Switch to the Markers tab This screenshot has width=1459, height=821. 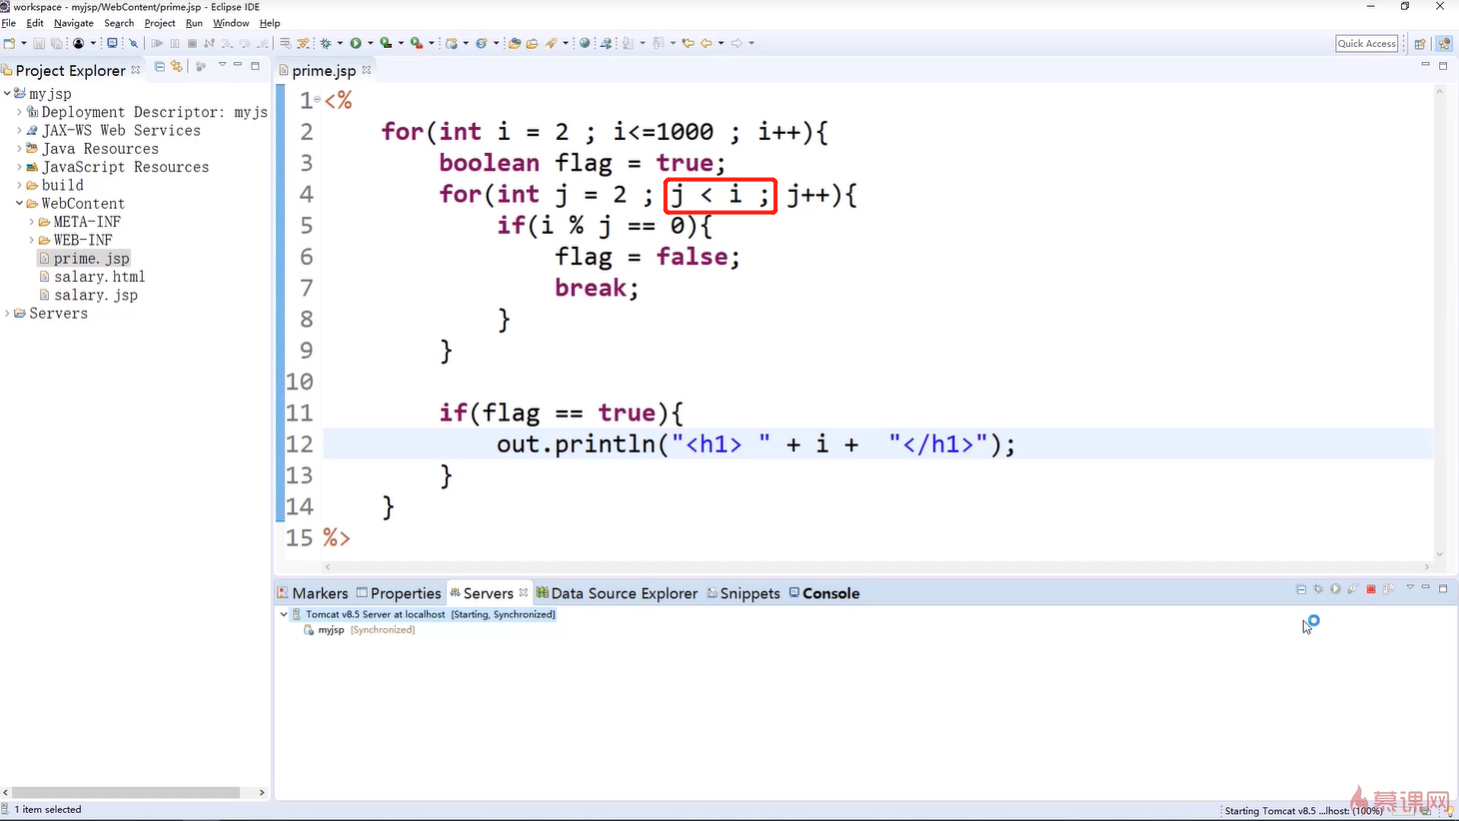click(x=313, y=593)
